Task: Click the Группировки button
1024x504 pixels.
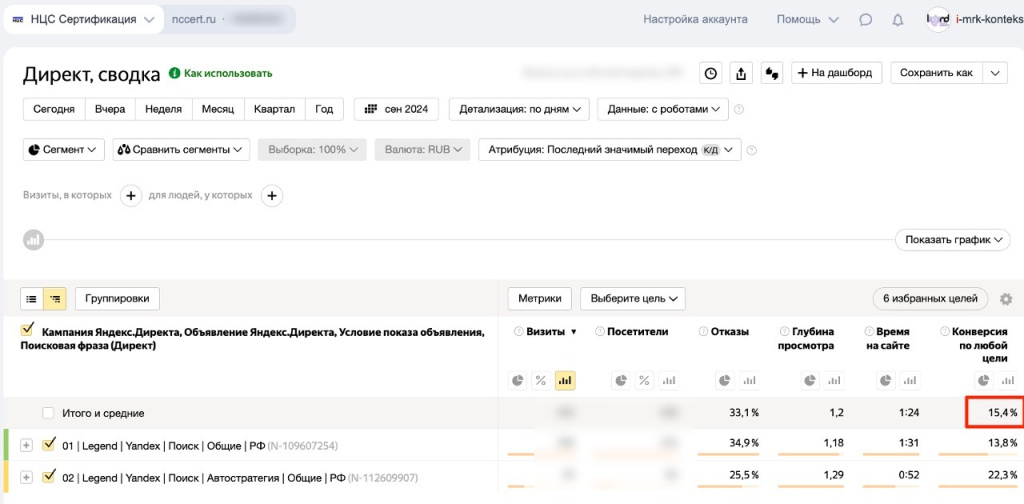Action: pyautogui.click(x=117, y=298)
